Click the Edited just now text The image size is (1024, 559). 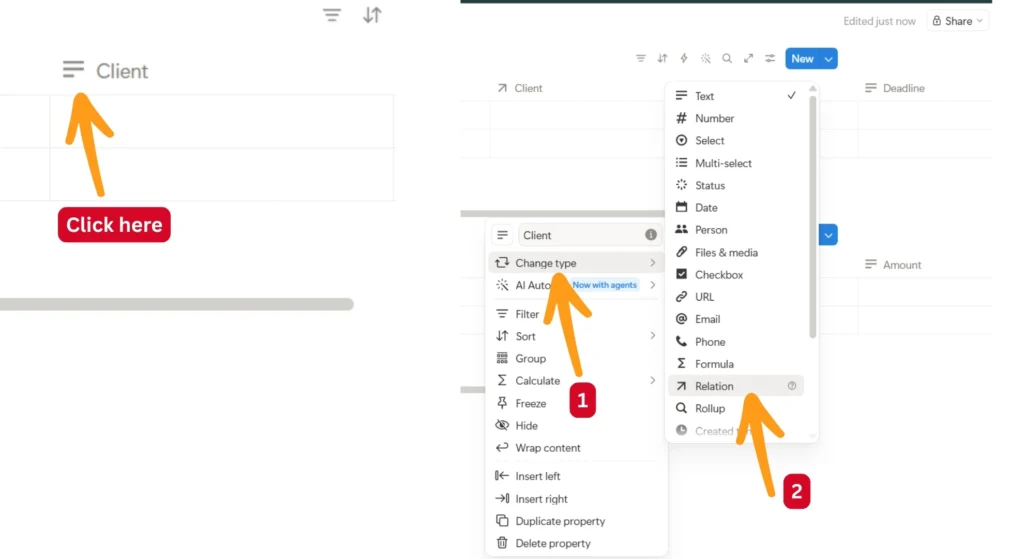[879, 21]
